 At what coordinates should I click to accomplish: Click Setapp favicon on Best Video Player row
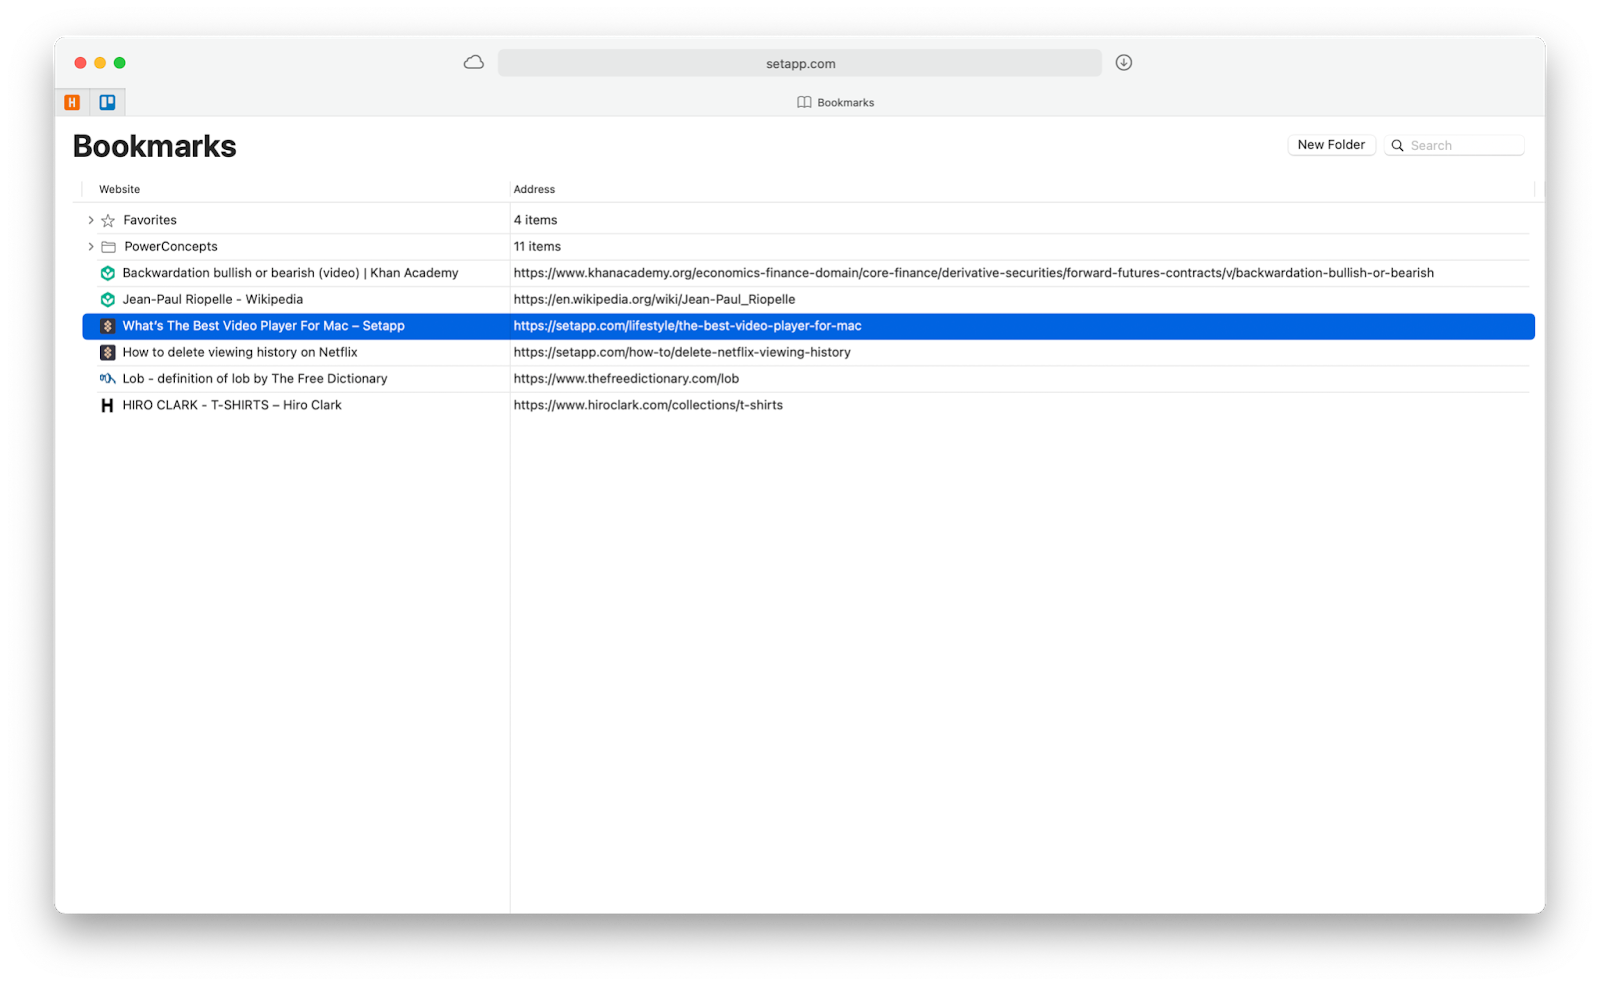coord(107,326)
